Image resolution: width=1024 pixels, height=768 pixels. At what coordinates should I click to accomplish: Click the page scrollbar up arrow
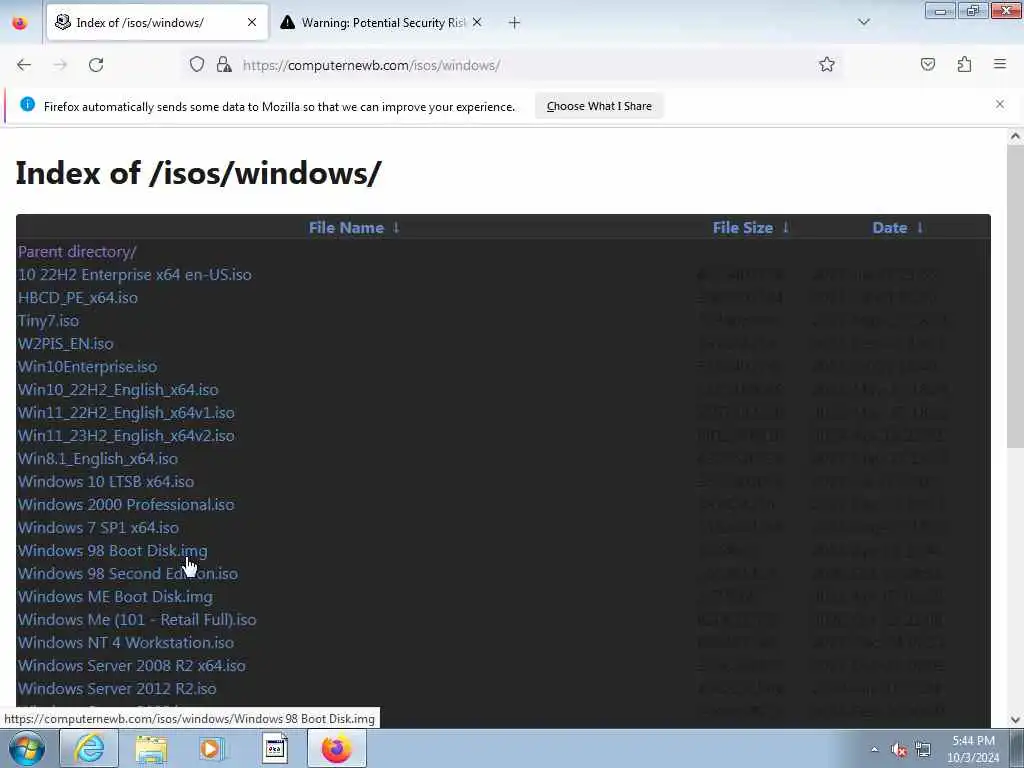[x=1015, y=136]
